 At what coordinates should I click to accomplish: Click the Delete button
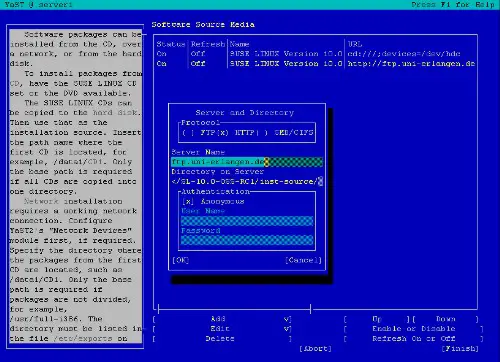click(x=222, y=339)
